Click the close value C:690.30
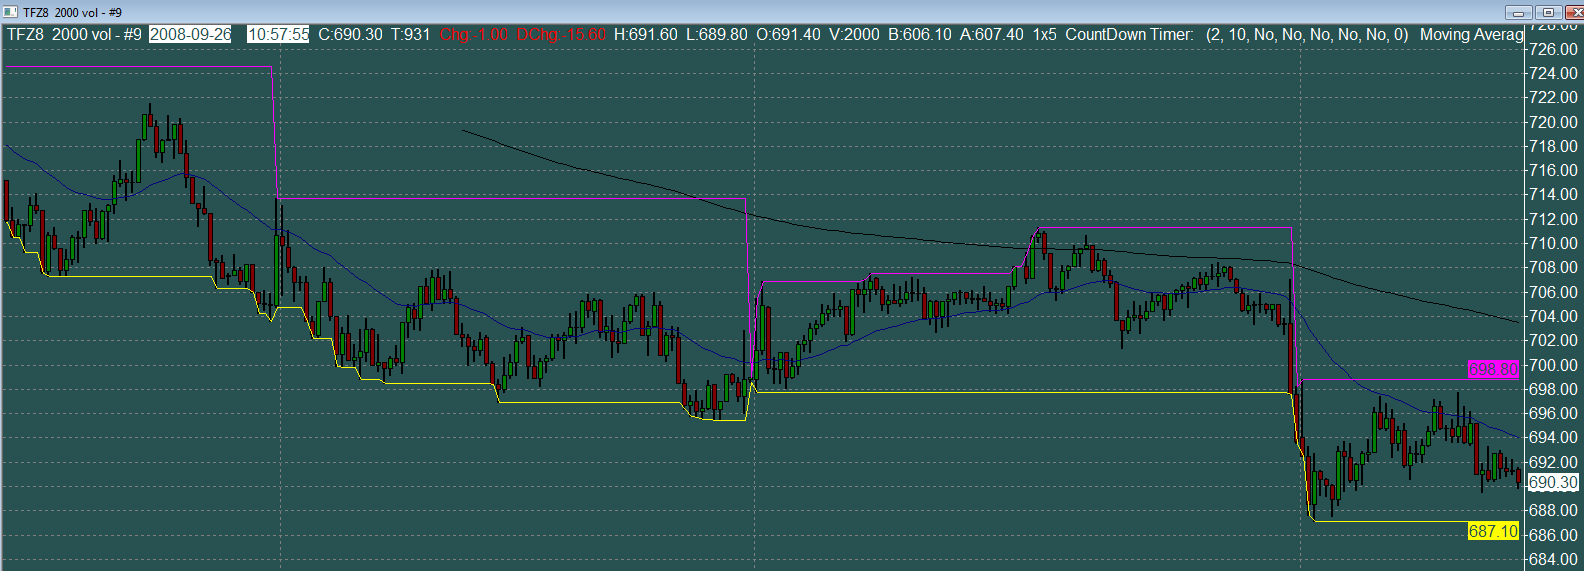 350,34
